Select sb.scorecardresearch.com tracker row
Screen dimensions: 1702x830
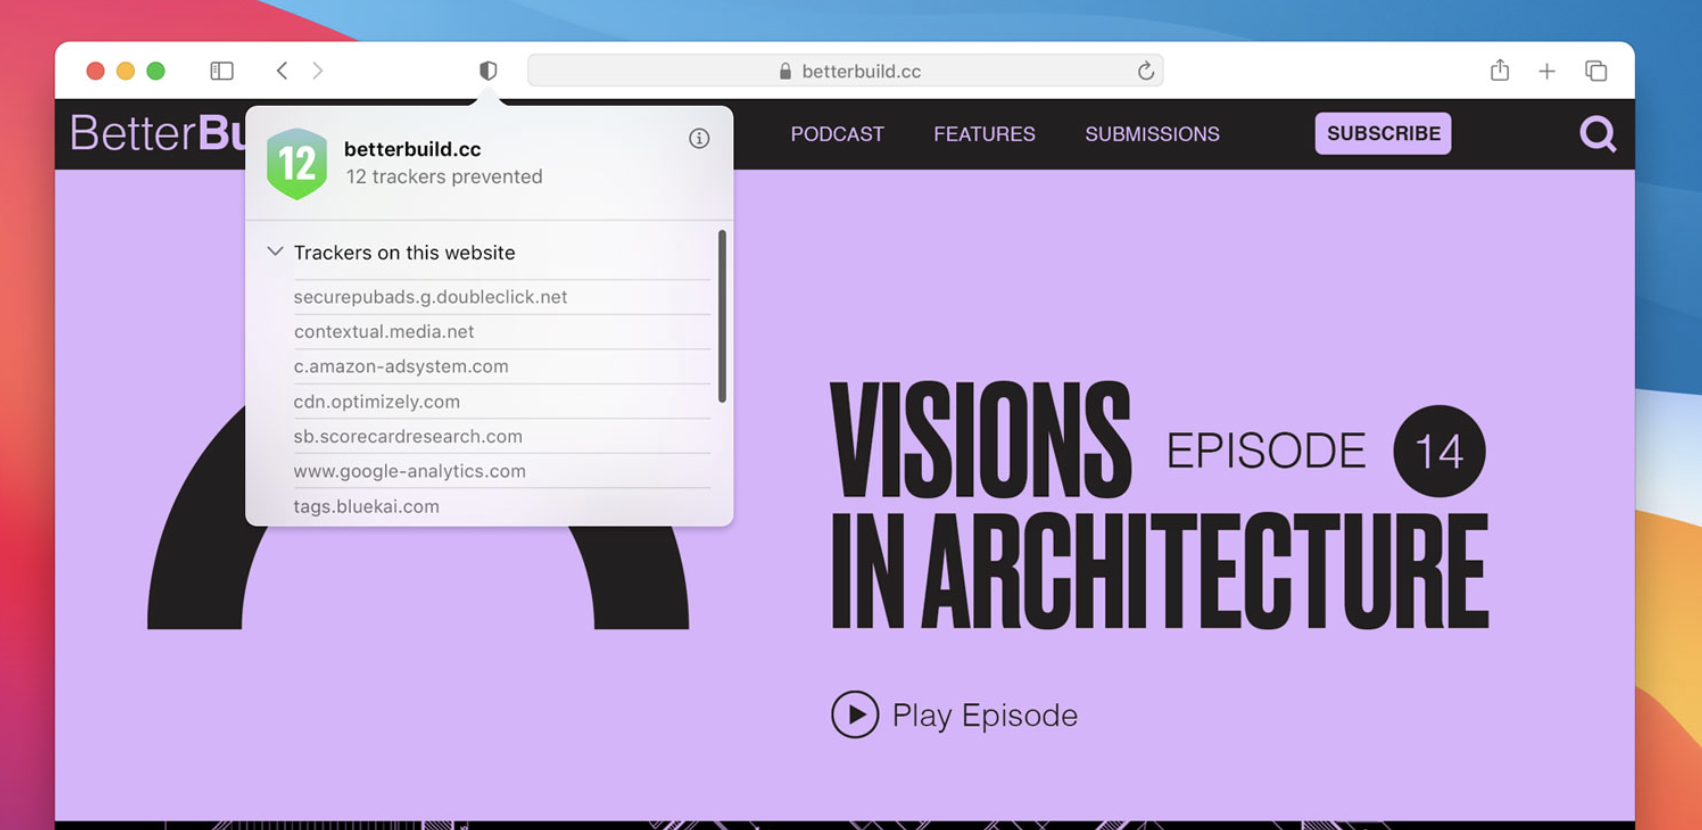501,437
